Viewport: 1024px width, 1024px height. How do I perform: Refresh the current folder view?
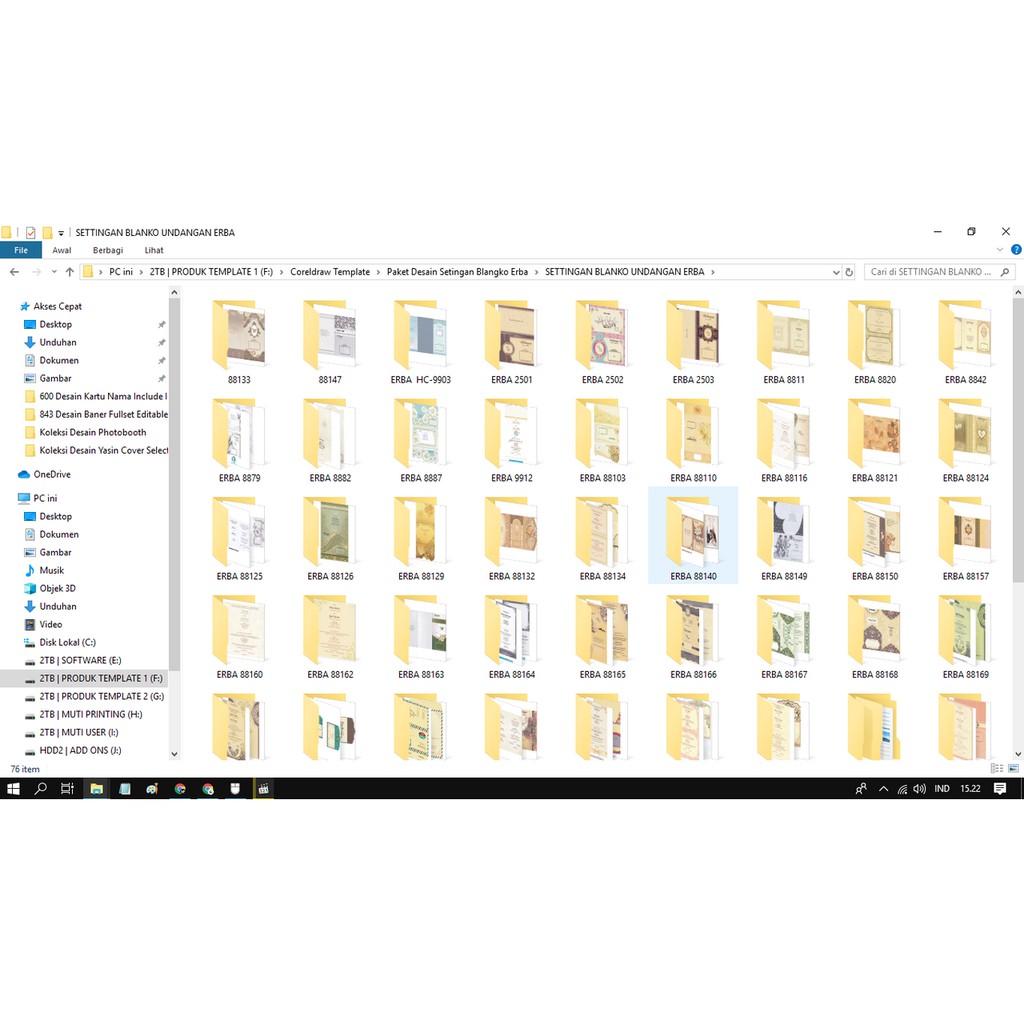(x=849, y=272)
